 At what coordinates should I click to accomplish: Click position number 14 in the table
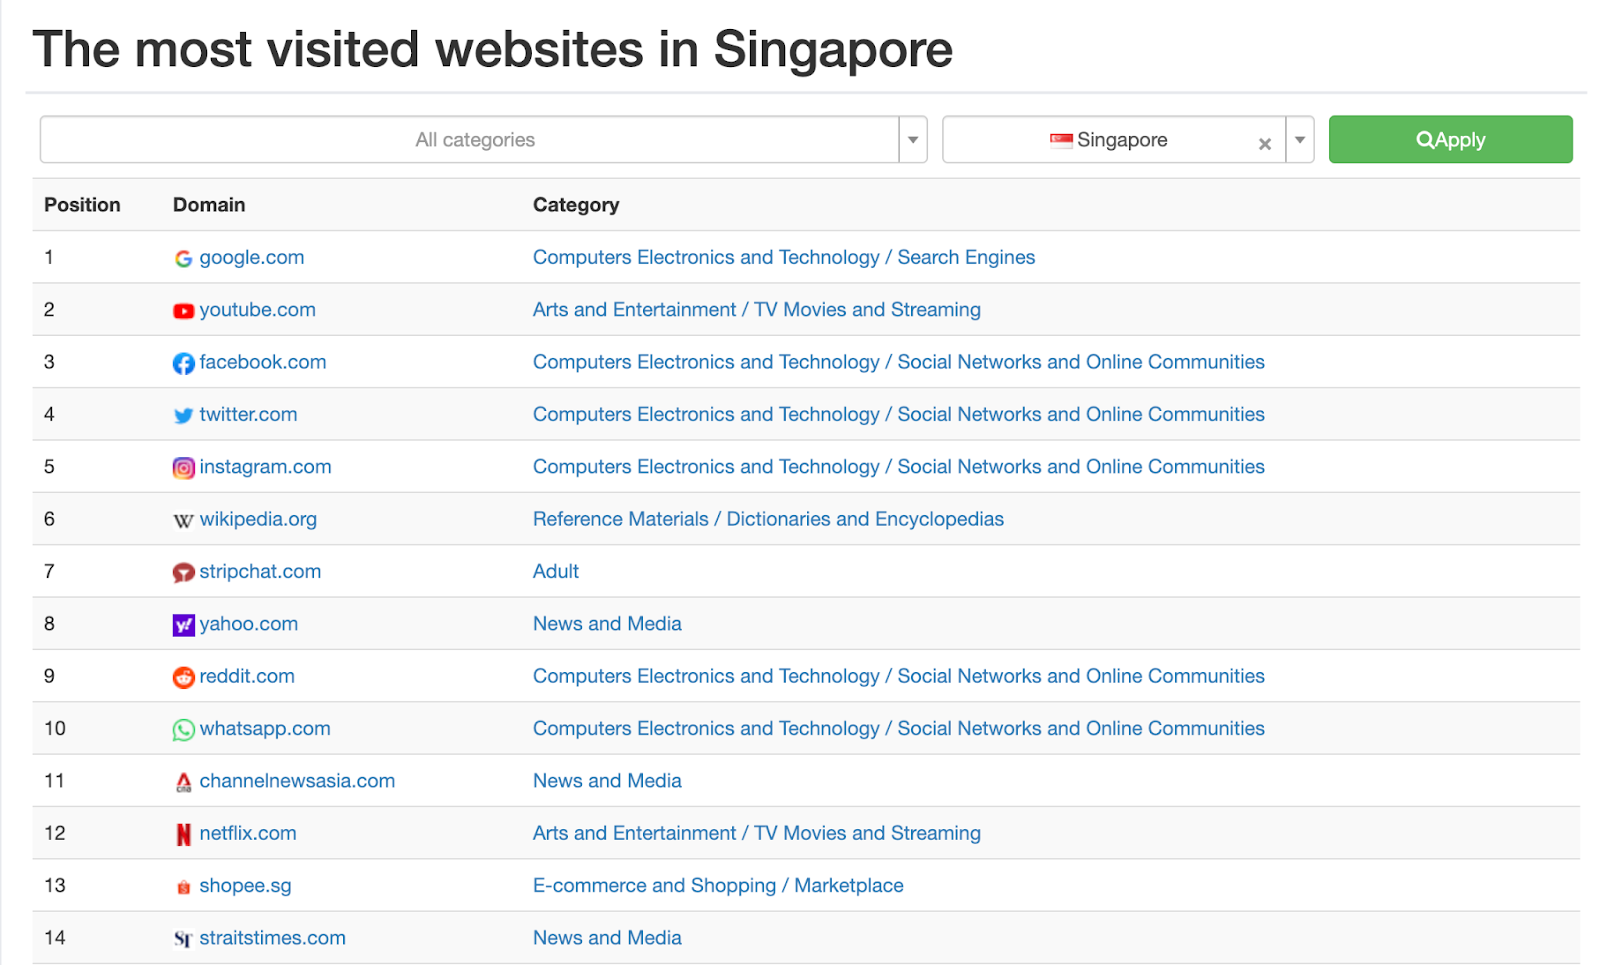55,938
